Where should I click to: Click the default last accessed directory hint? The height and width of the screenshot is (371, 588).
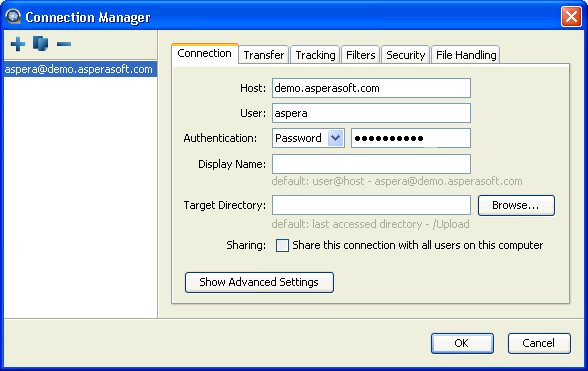pyautogui.click(x=370, y=224)
